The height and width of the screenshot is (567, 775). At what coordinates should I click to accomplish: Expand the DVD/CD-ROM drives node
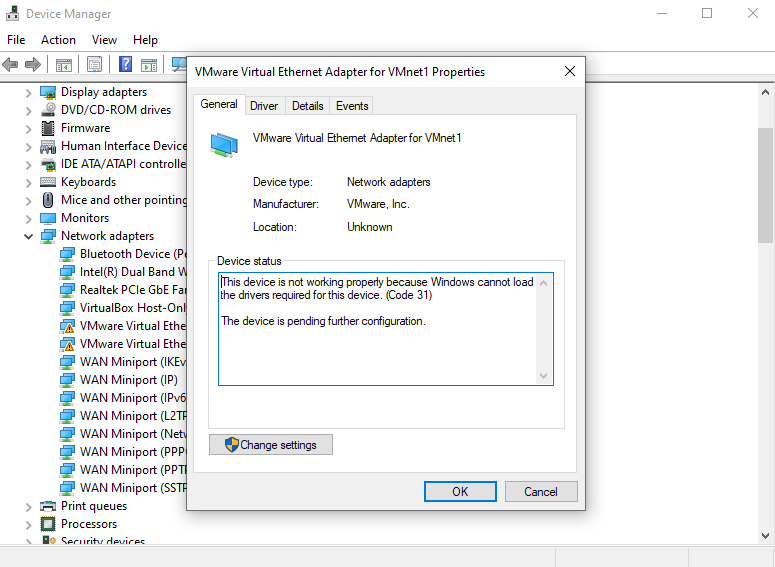[x=29, y=111]
